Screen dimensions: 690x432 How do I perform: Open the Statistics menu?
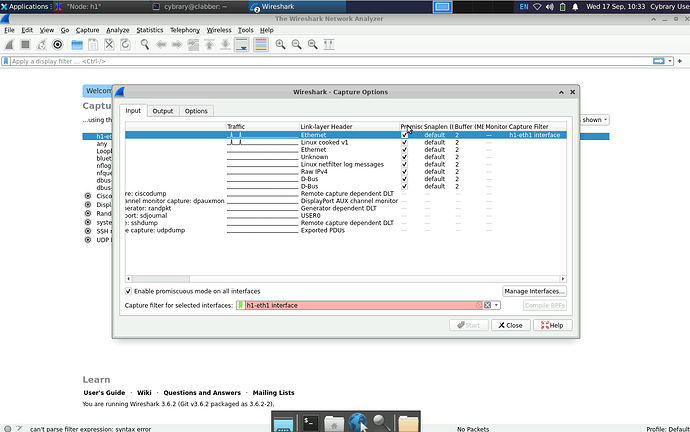149,30
